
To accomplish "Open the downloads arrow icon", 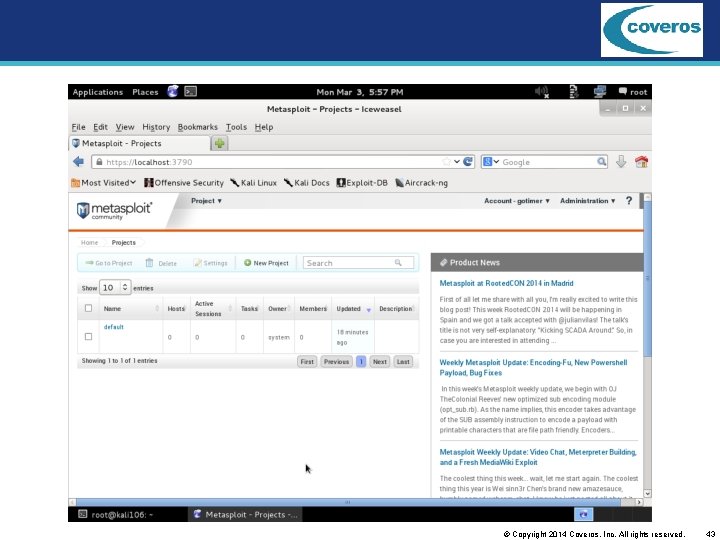I will [621, 162].
